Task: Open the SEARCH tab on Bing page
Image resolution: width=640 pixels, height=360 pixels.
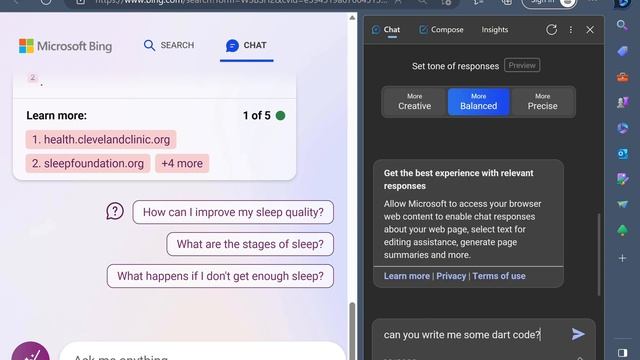Action: coord(169,45)
